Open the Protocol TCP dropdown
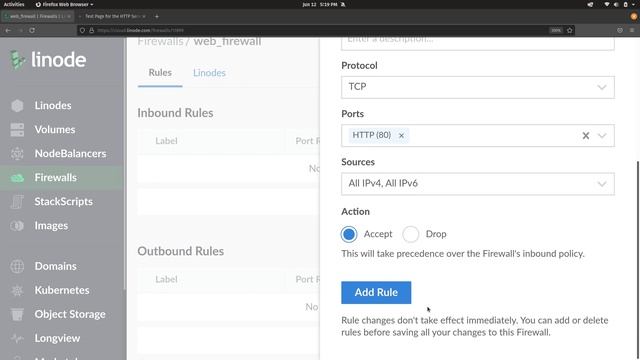 [478, 87]
